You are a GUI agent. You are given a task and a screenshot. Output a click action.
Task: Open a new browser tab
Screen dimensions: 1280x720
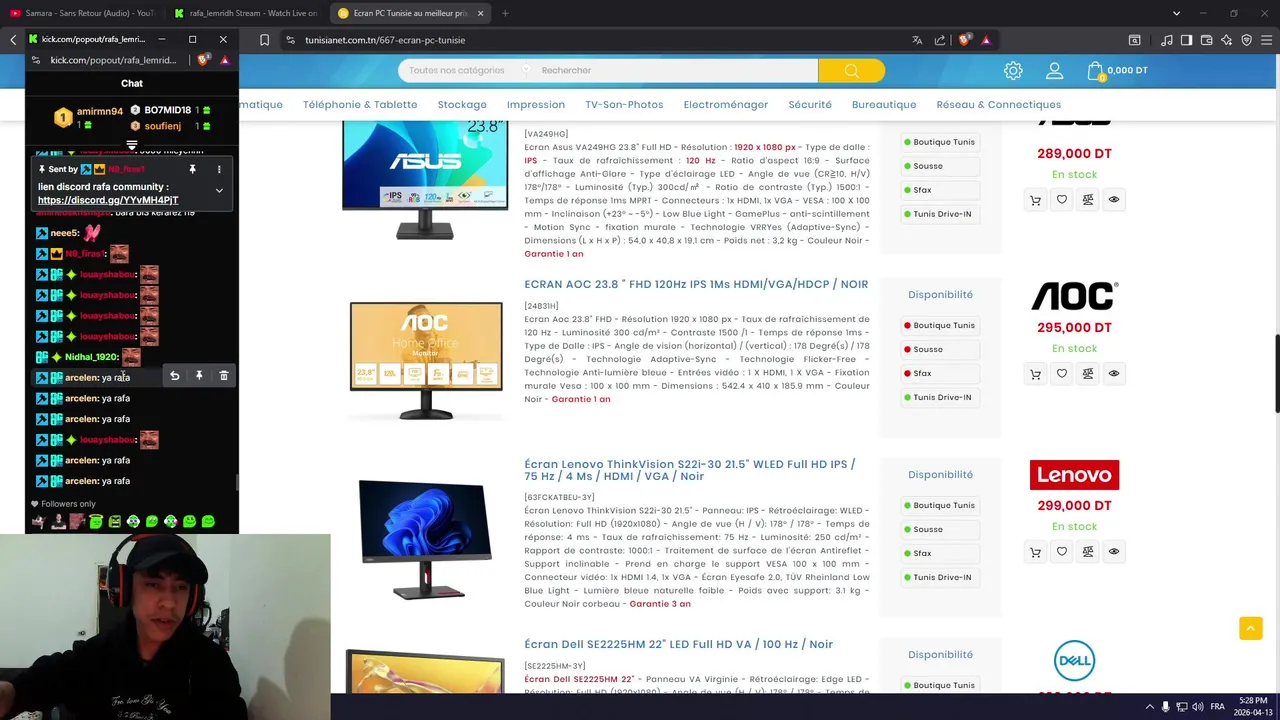tap(504, 13)
